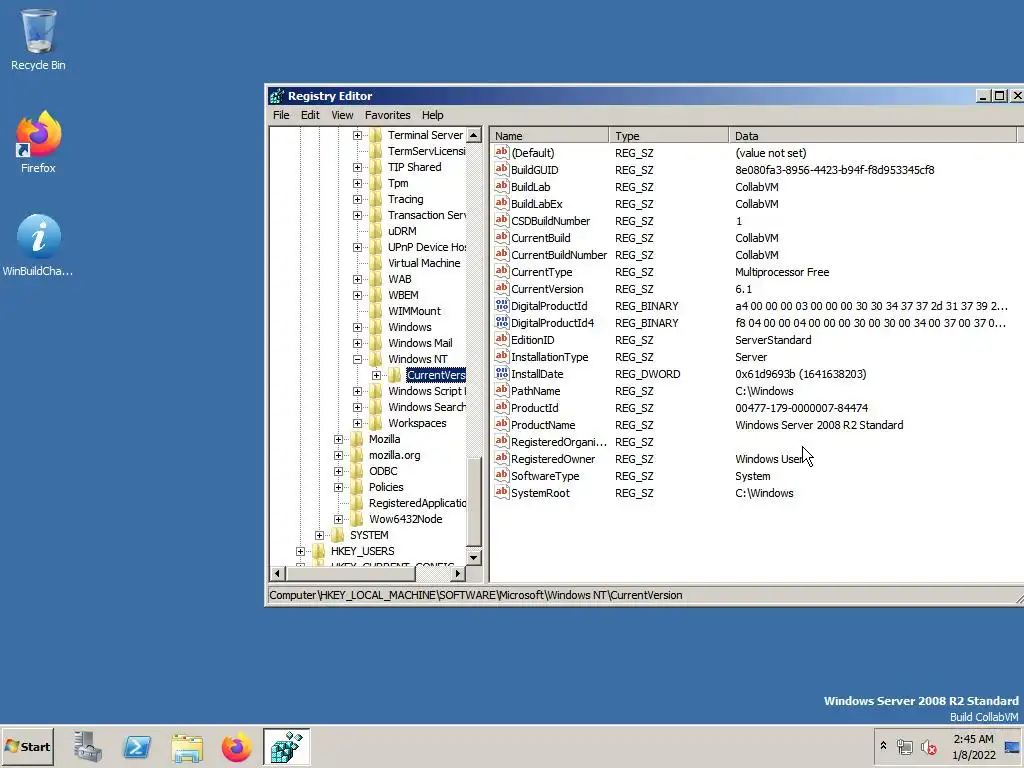Click the Type column header
This screenshot has width=1024, height=768.
click(669, 136)
